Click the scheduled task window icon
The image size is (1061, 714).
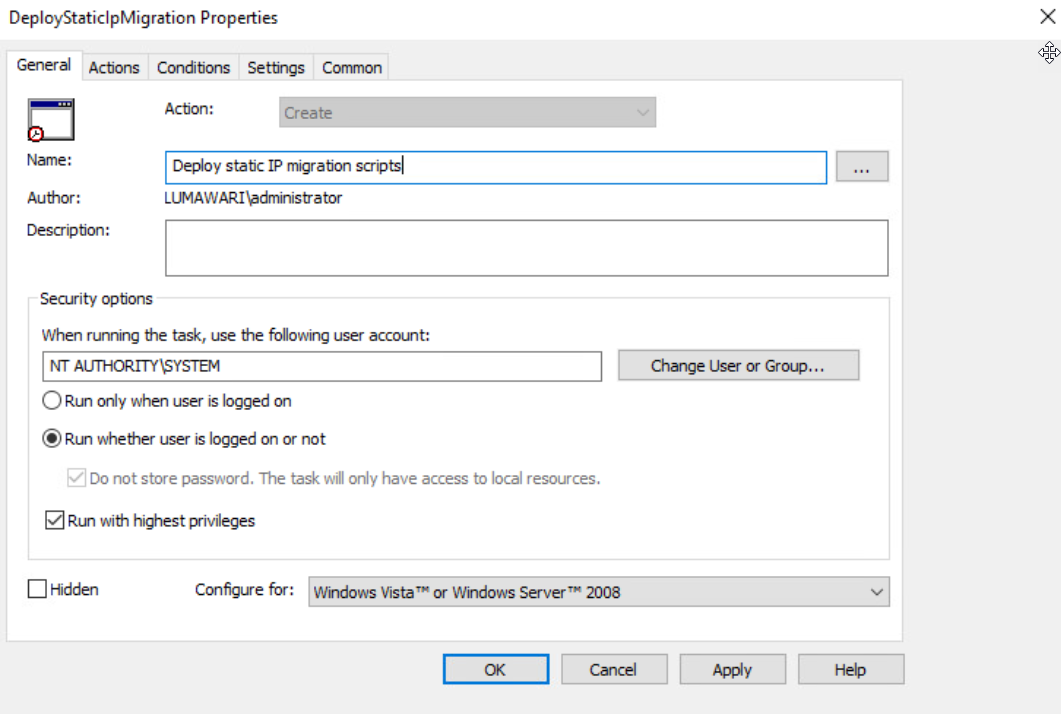click(51, 120)
